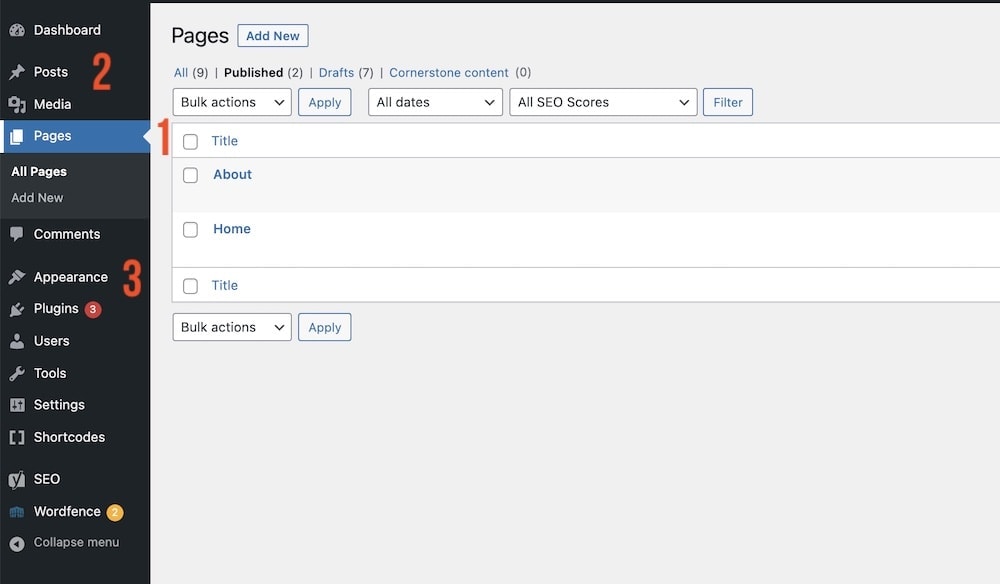Click the Shortcodes brackets icon
Screen dimensions: 1000x584
(x=17, y=437)
